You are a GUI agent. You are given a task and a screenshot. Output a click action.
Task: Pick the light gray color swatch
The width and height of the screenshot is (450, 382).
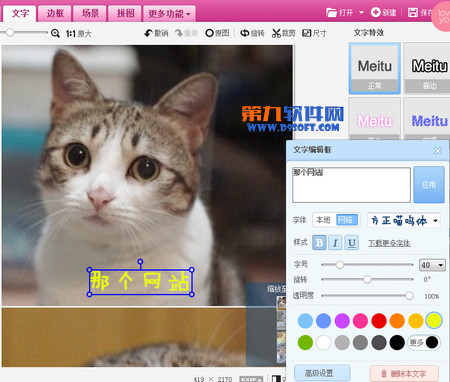[342, 342]
